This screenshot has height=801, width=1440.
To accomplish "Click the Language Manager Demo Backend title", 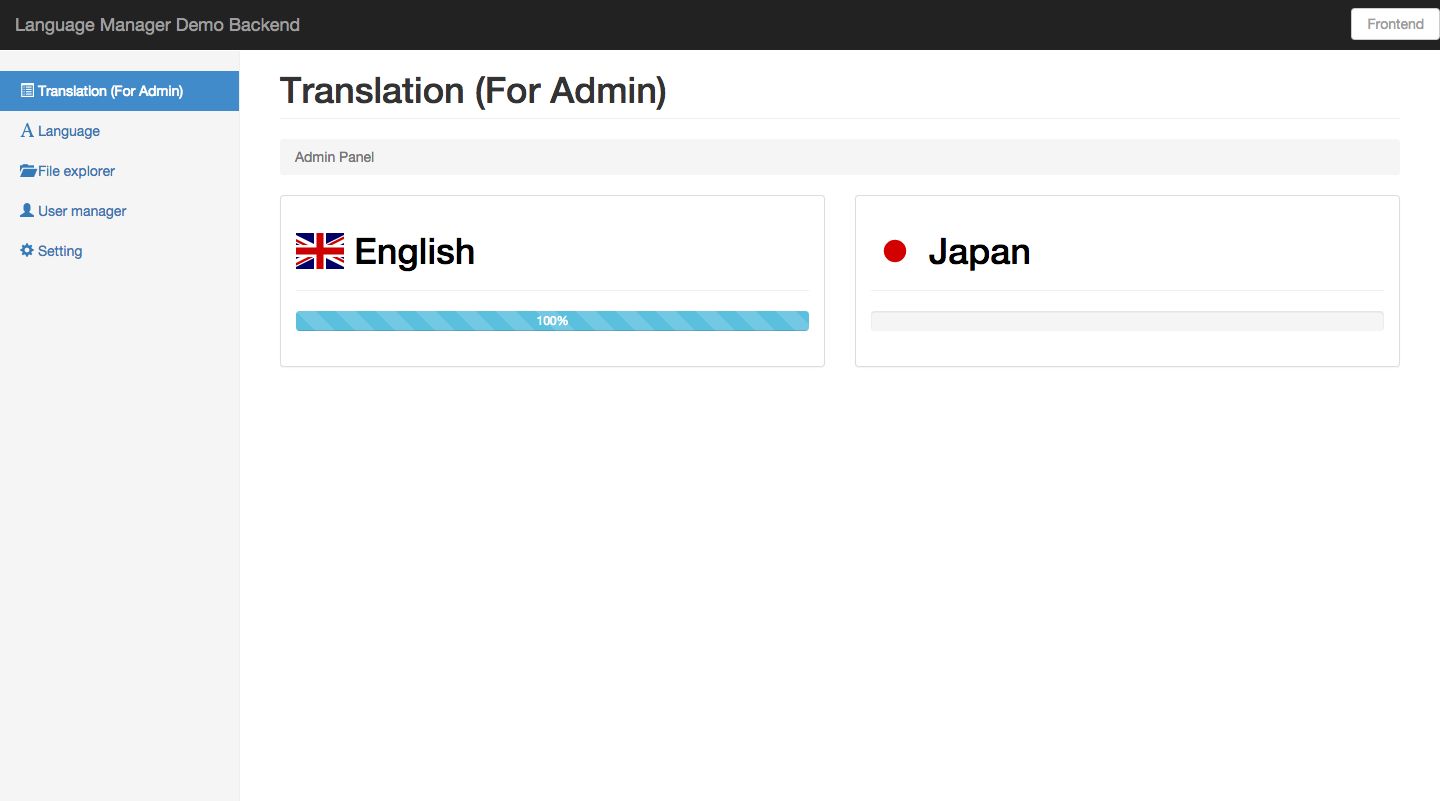I will tap(157, 25).
